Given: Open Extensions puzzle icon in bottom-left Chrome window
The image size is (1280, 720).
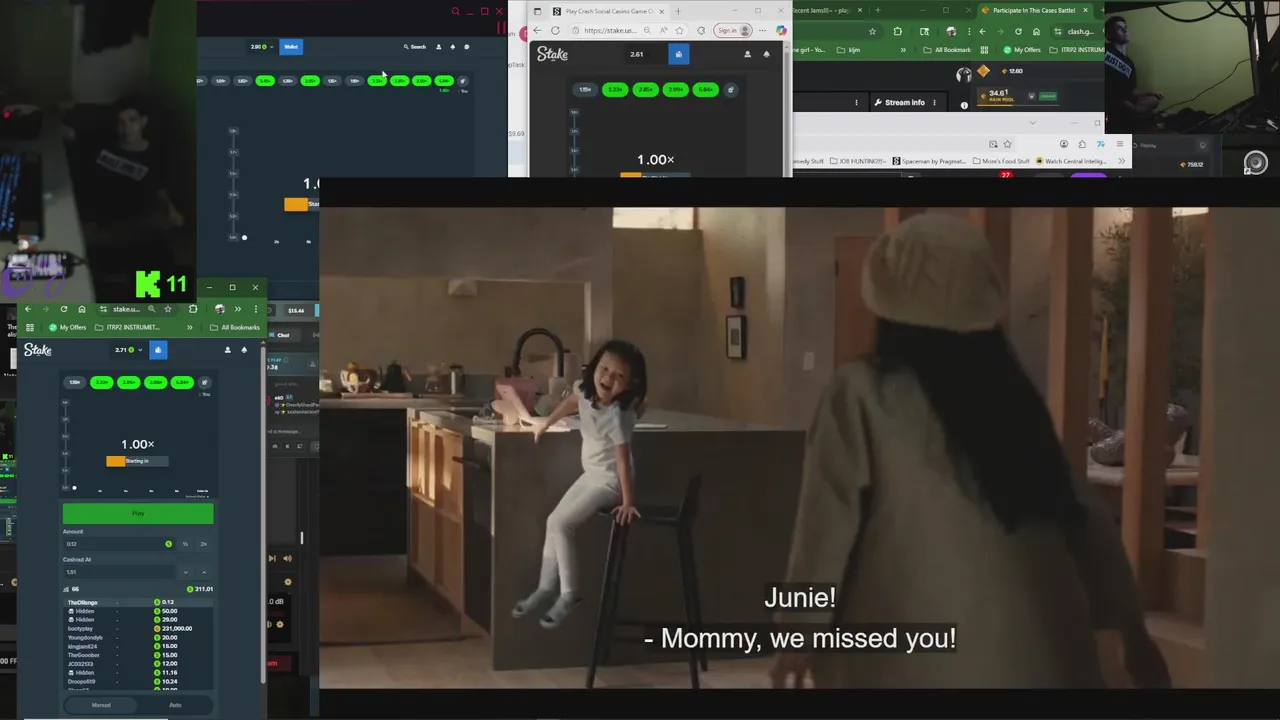Looking at the screenshot, I should coord(193,309).
